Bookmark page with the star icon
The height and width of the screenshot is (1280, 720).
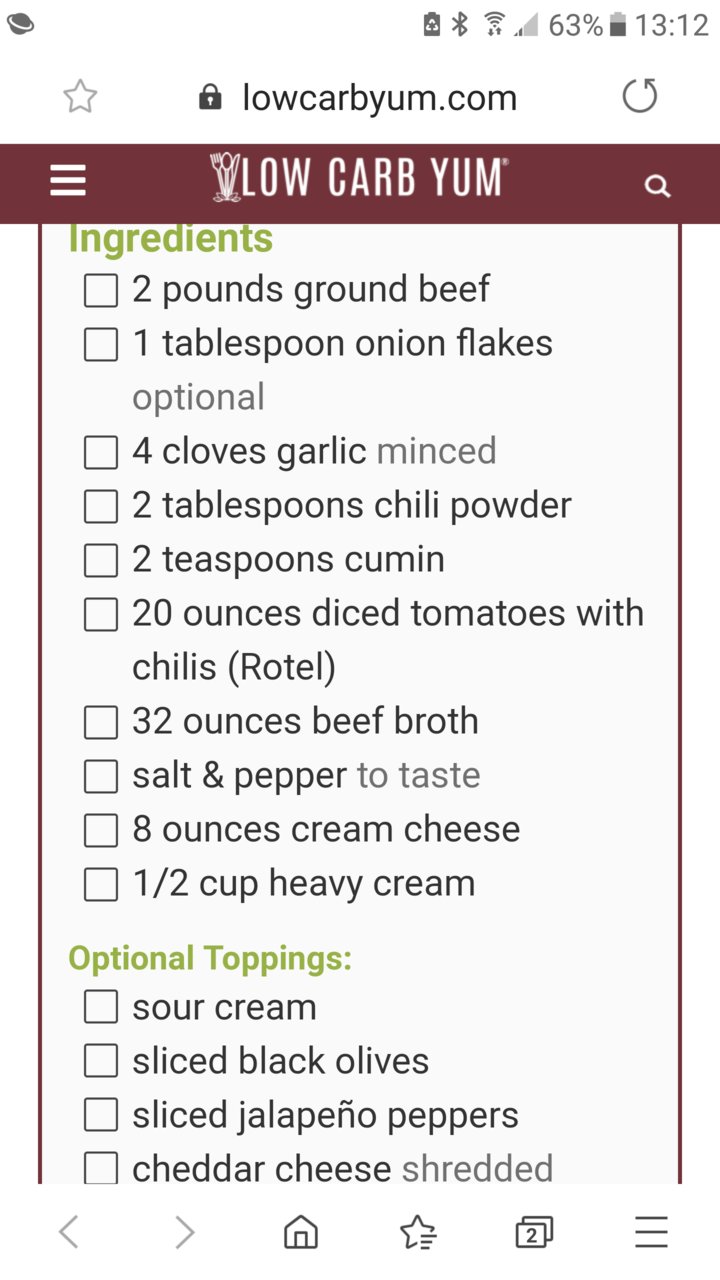click(x=80, y=97)
